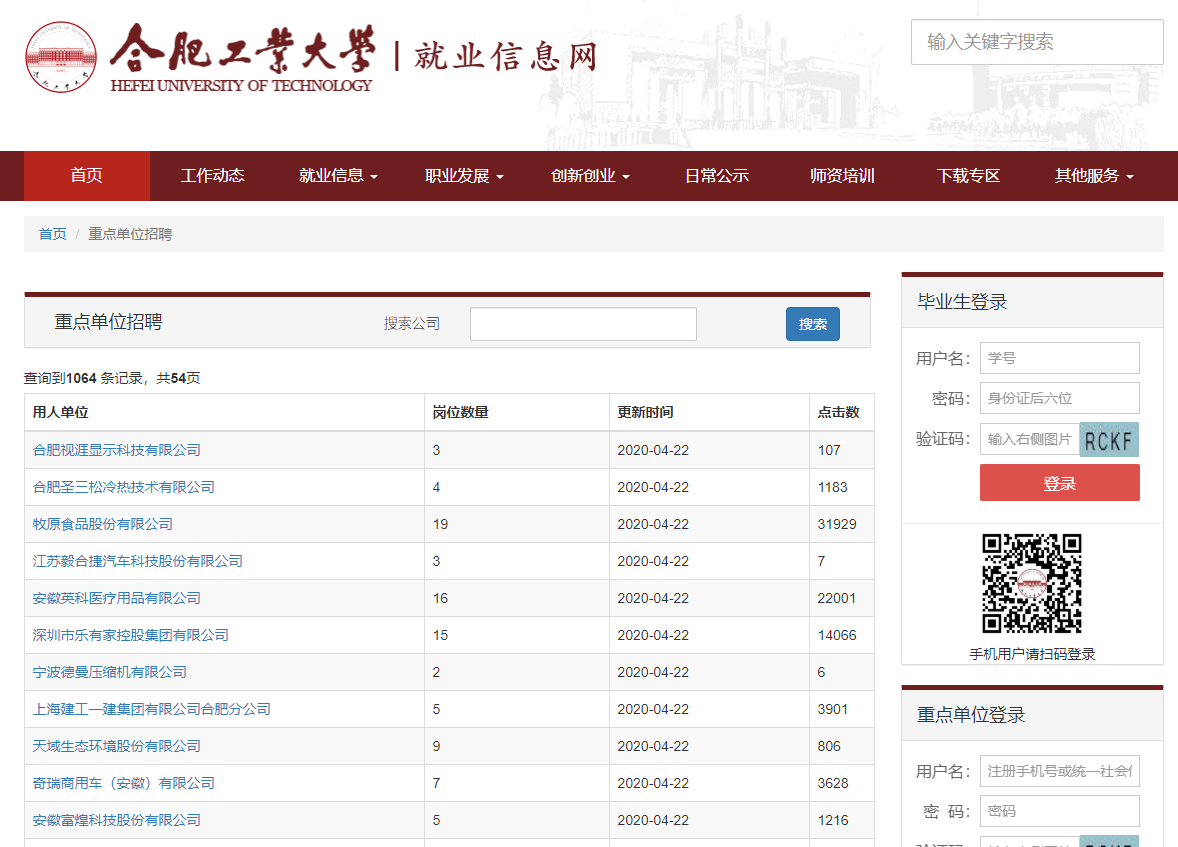1178x847 pixels.
Task: Open the 就业信息 dropdown menu
Action: [x=337, y=175]
